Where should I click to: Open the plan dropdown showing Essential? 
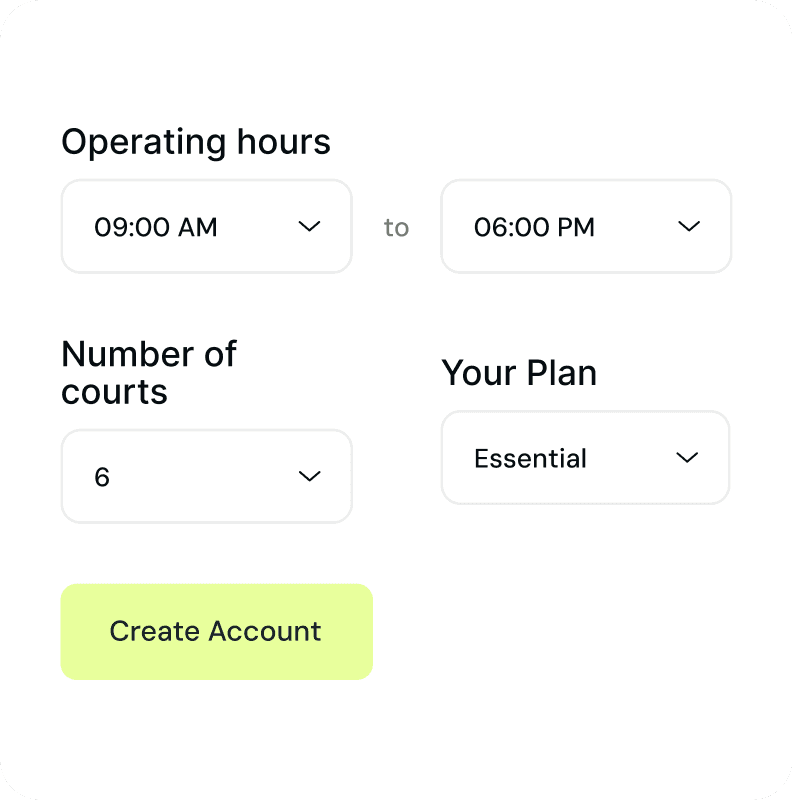(x=585, y=457)
